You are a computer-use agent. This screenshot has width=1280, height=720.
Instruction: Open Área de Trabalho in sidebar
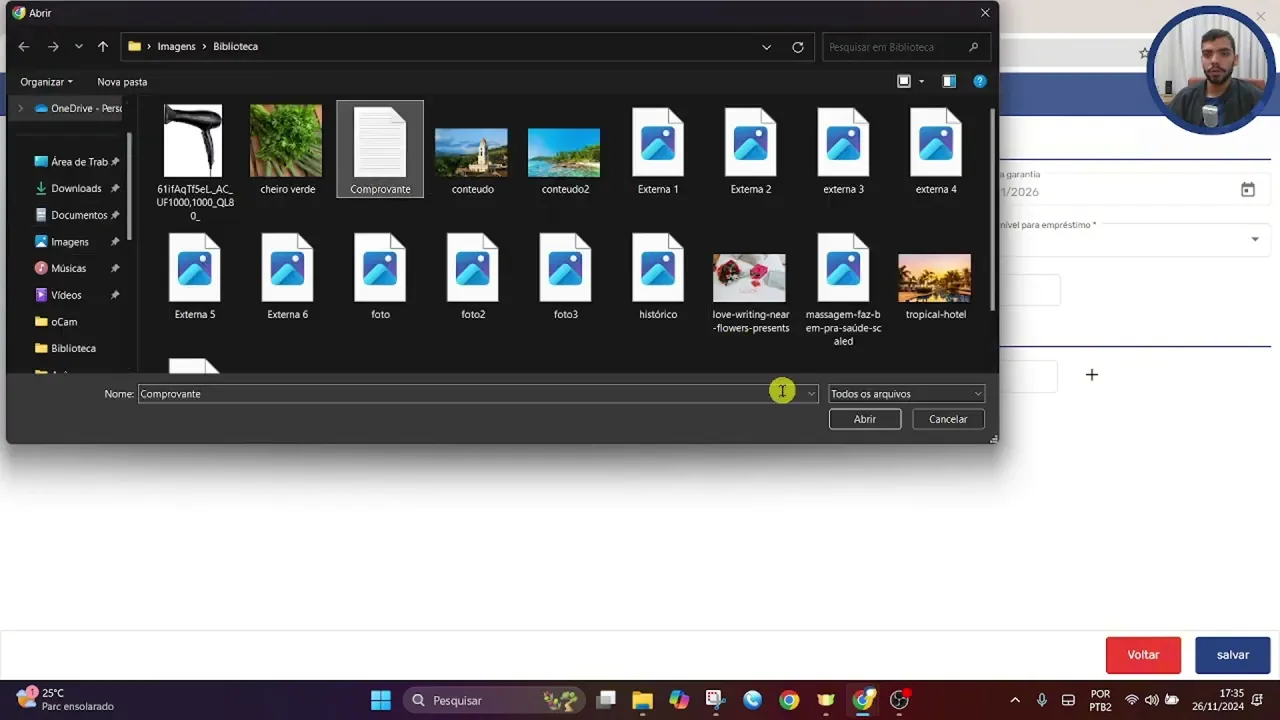76,162
